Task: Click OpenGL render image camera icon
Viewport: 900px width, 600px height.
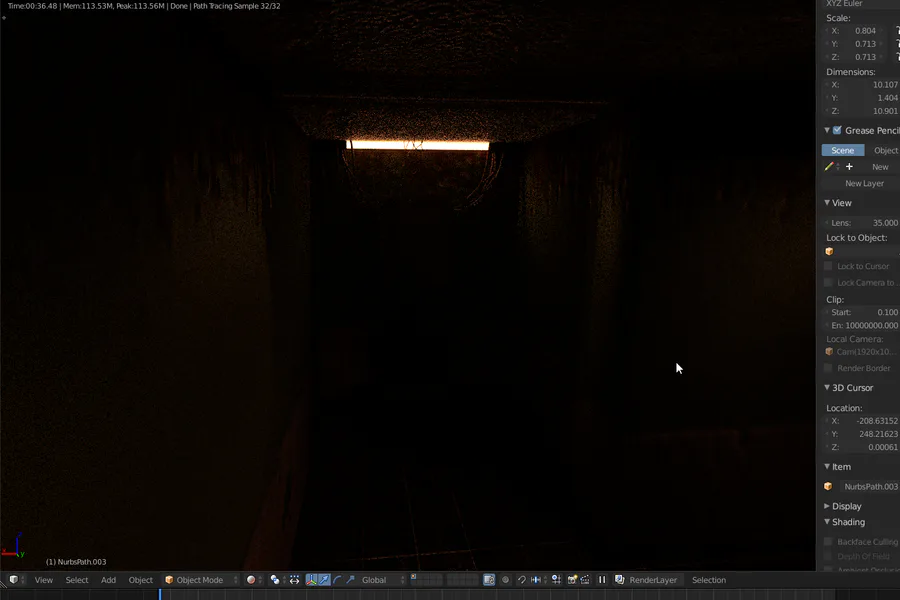Action: pyautogui.click(x=572, y=580)
